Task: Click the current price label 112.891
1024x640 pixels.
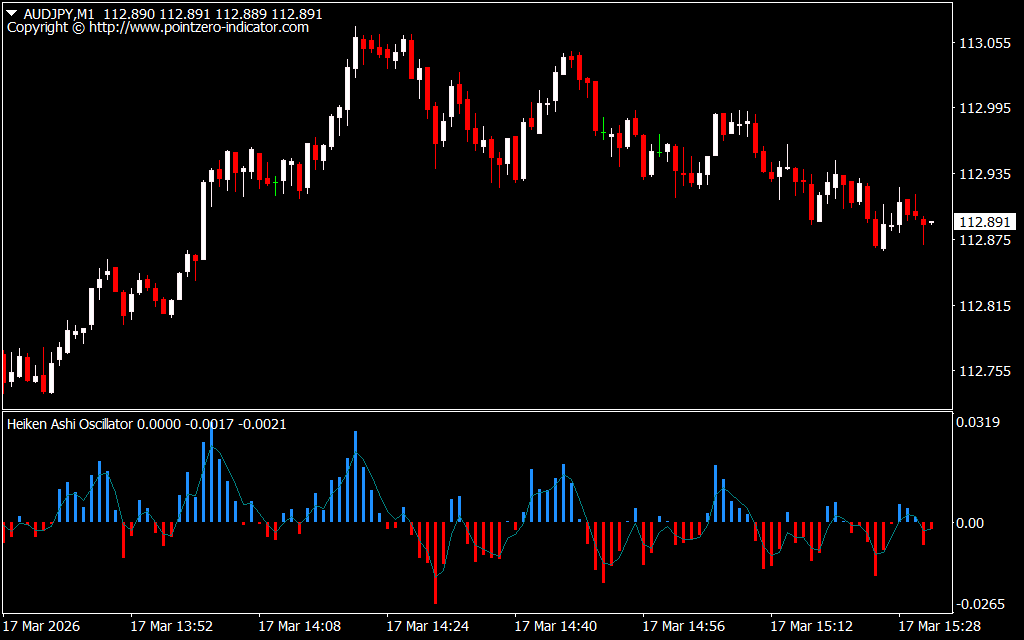Action: [985, 222]
